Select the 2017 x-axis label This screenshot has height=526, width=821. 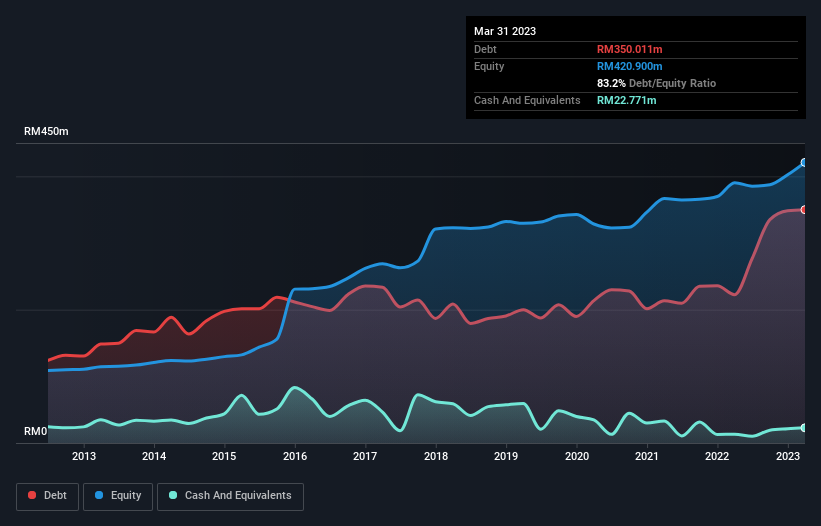[x=365, y=456]
